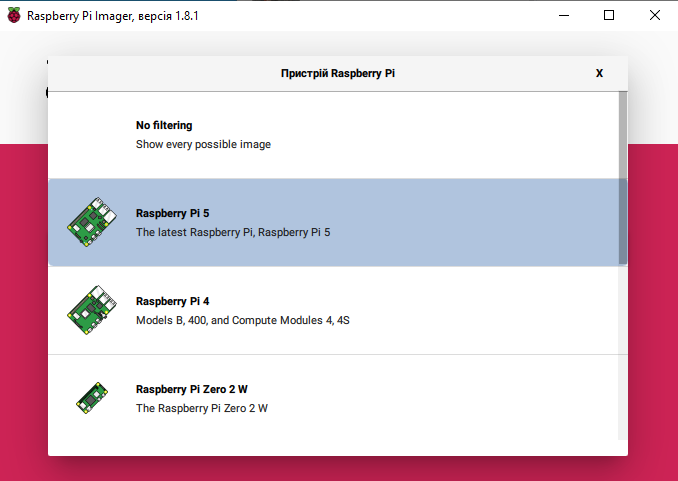The width and height of the screenshot is (678, 481).
Task: Click the Raspberry Pi Zero 2 W board icon
Action: coord(92,398)
